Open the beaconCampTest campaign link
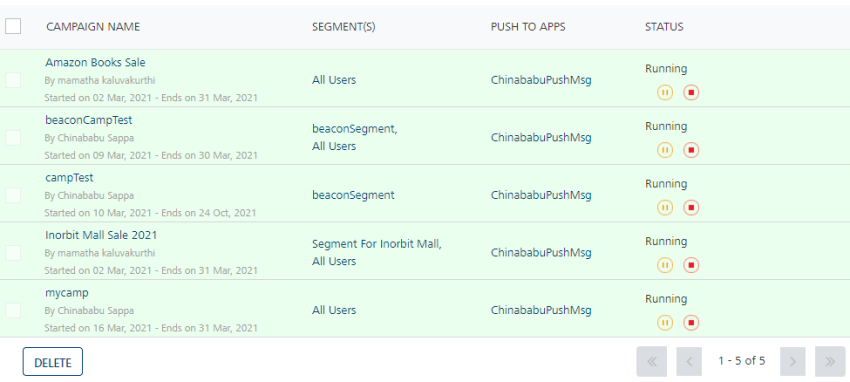 click(89, 120)
